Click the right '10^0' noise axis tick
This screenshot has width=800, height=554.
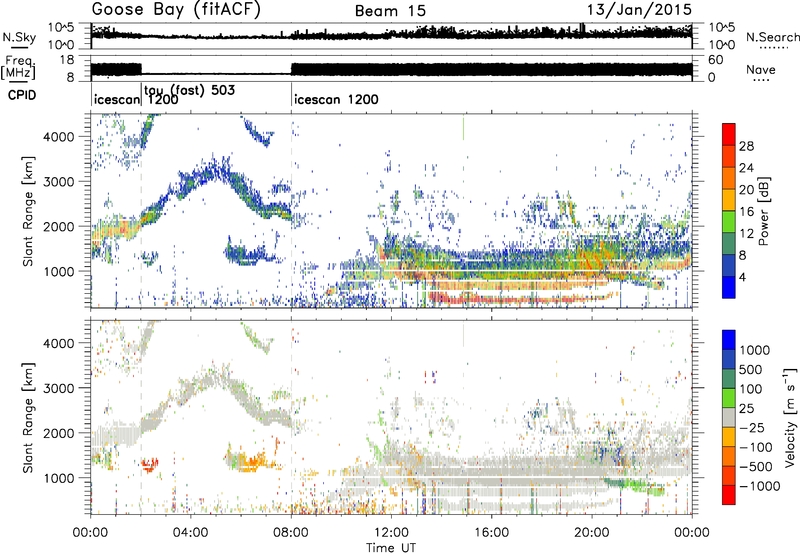(x=721, y=45)
